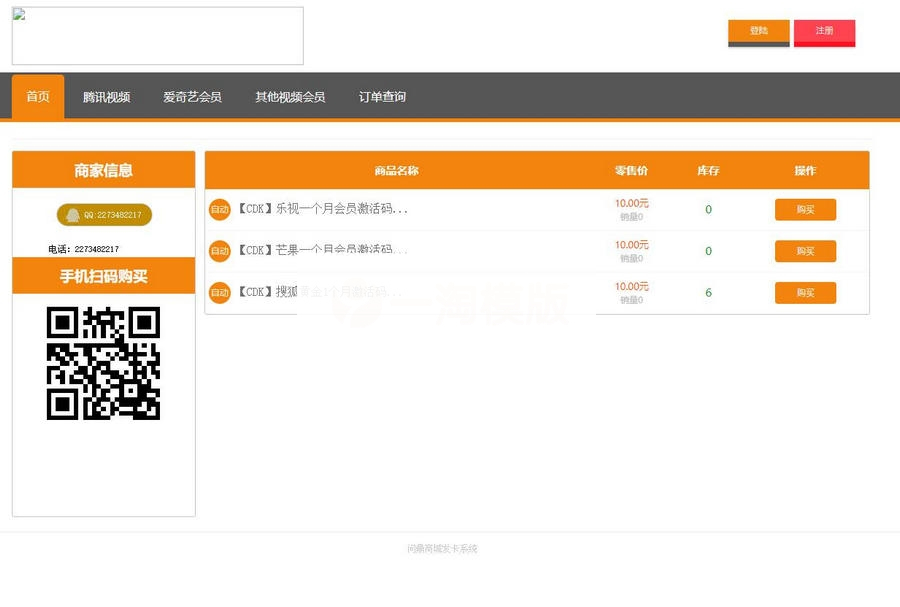The image size is (900, 607).
Task: Open the 订单查询 order lookup tab
Action: (381, 97)
